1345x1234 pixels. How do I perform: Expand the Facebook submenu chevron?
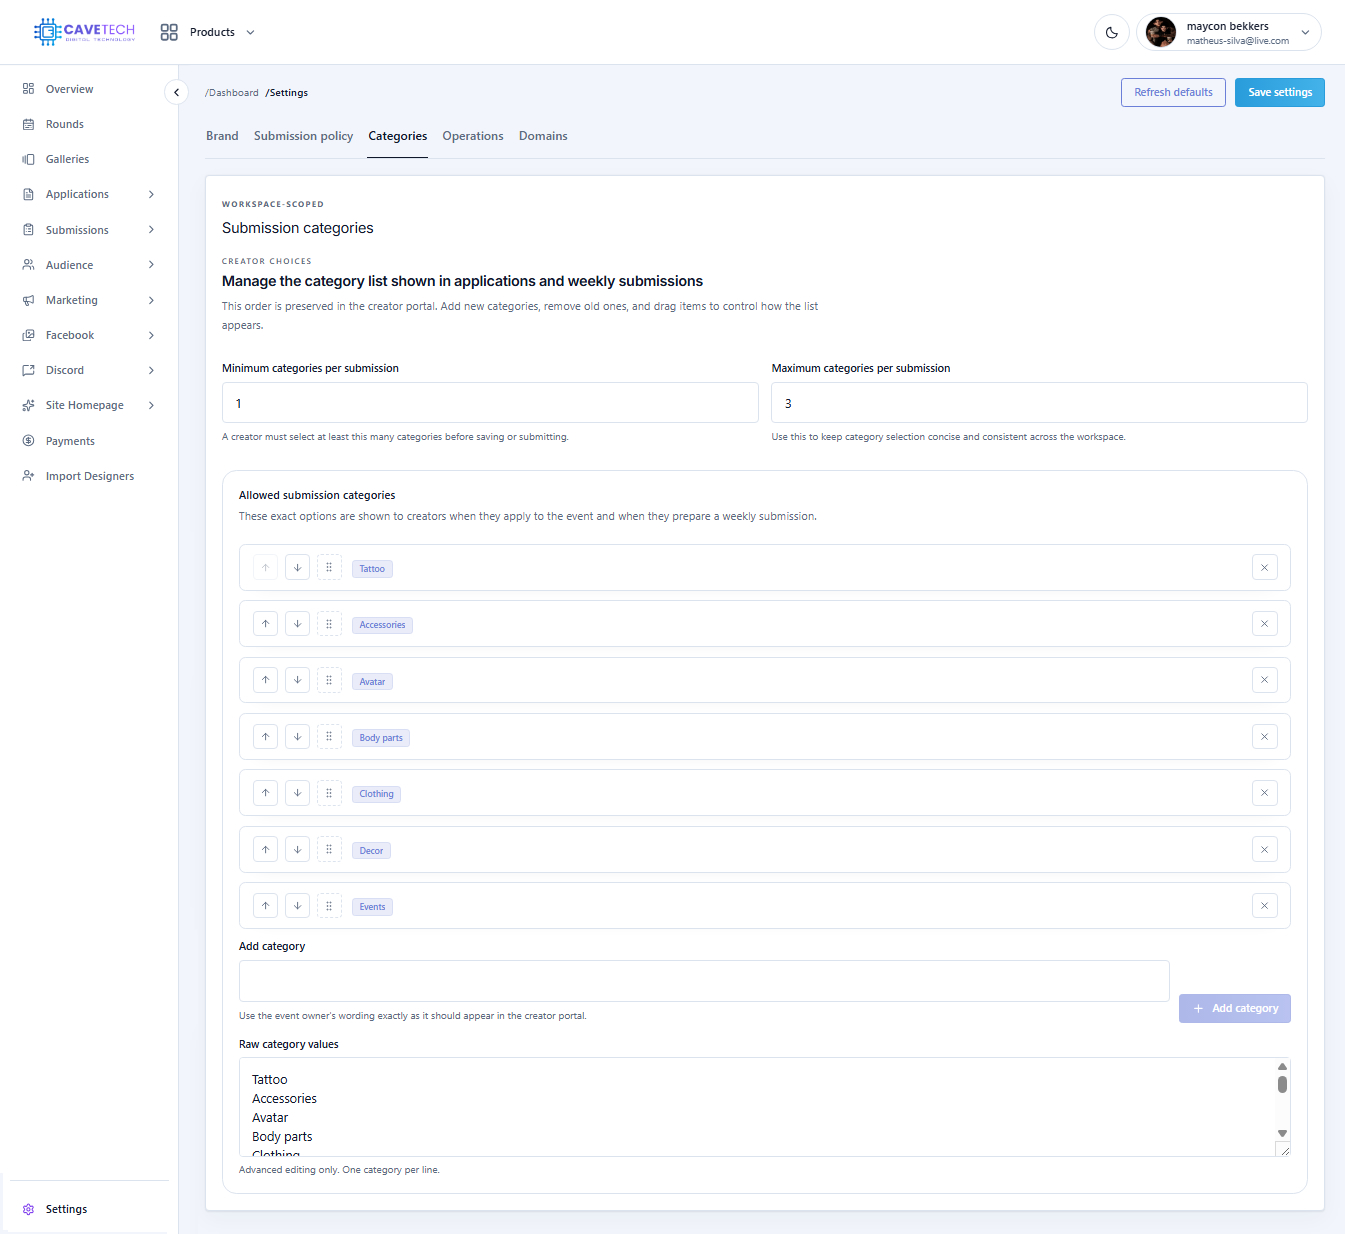pyautogui.click(x=151, y=335)
